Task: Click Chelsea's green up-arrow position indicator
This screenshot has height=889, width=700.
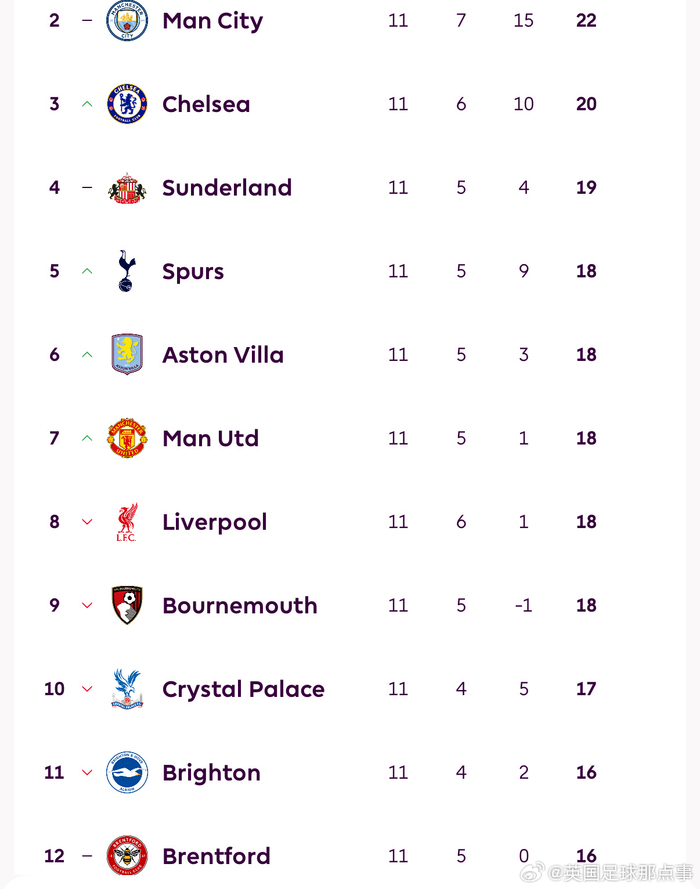Action: 87,104
